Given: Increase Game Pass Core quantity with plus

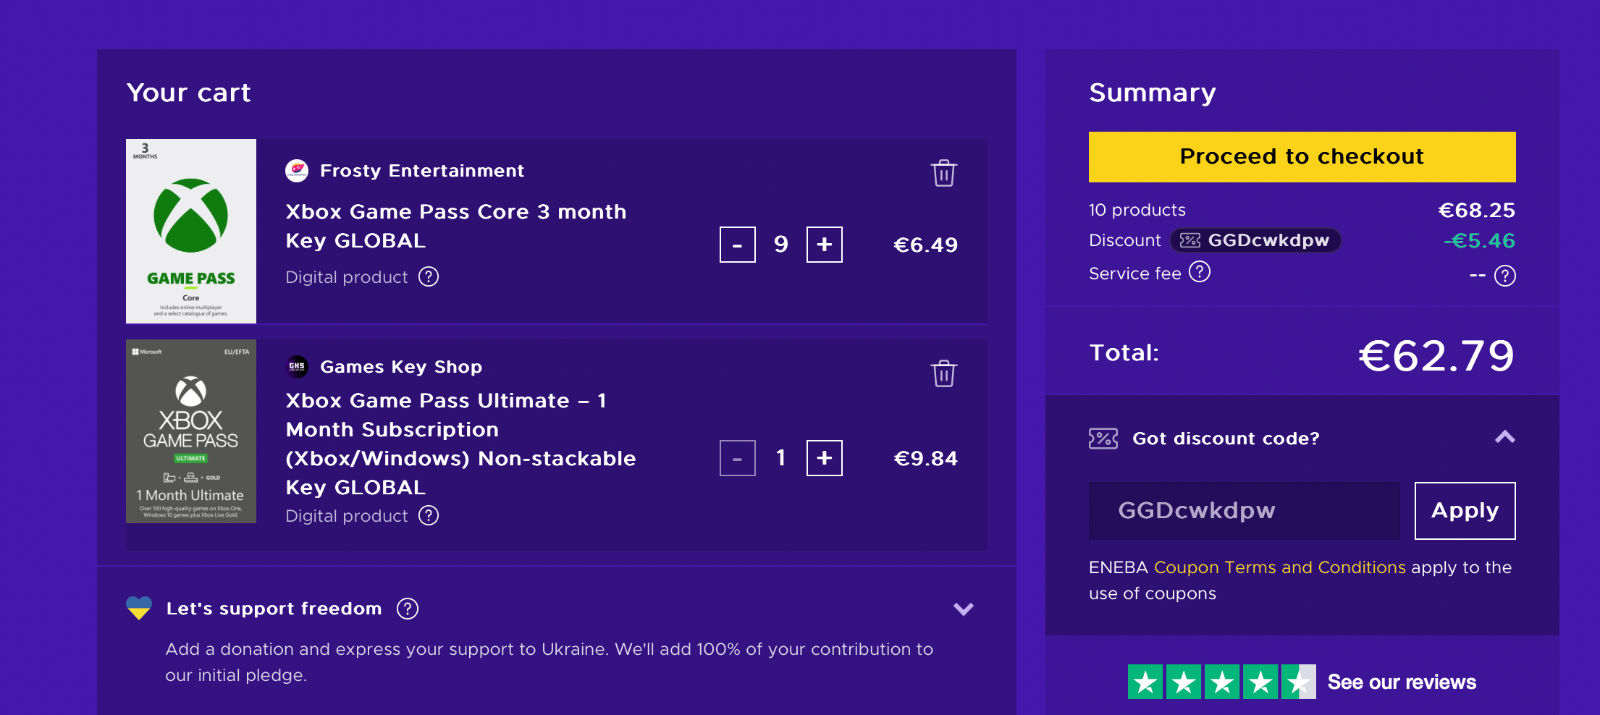Looking at the screenshot, I should (824, 245).
